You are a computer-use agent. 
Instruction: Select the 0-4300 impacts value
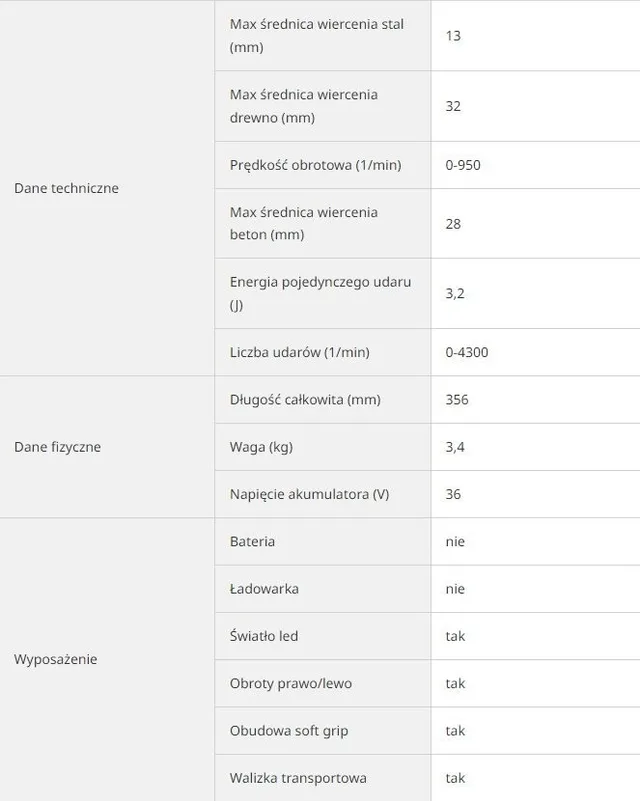(467, 352)
